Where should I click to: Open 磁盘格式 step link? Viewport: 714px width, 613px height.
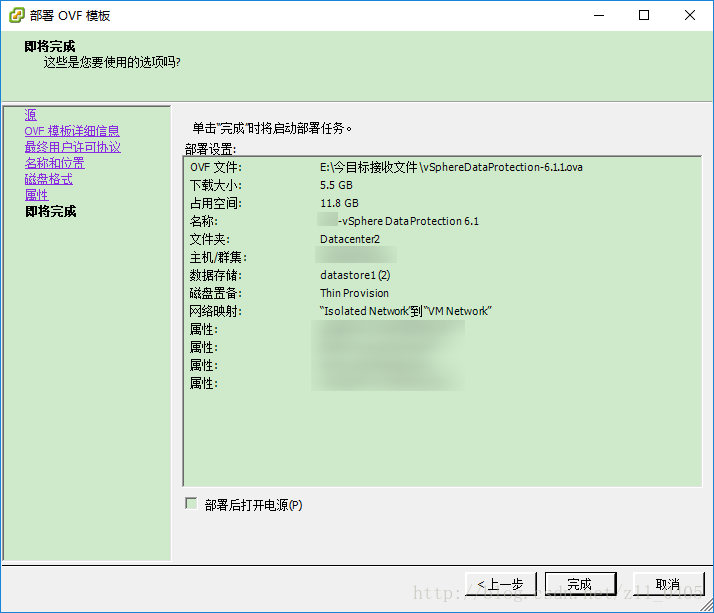tap(49, 179)
